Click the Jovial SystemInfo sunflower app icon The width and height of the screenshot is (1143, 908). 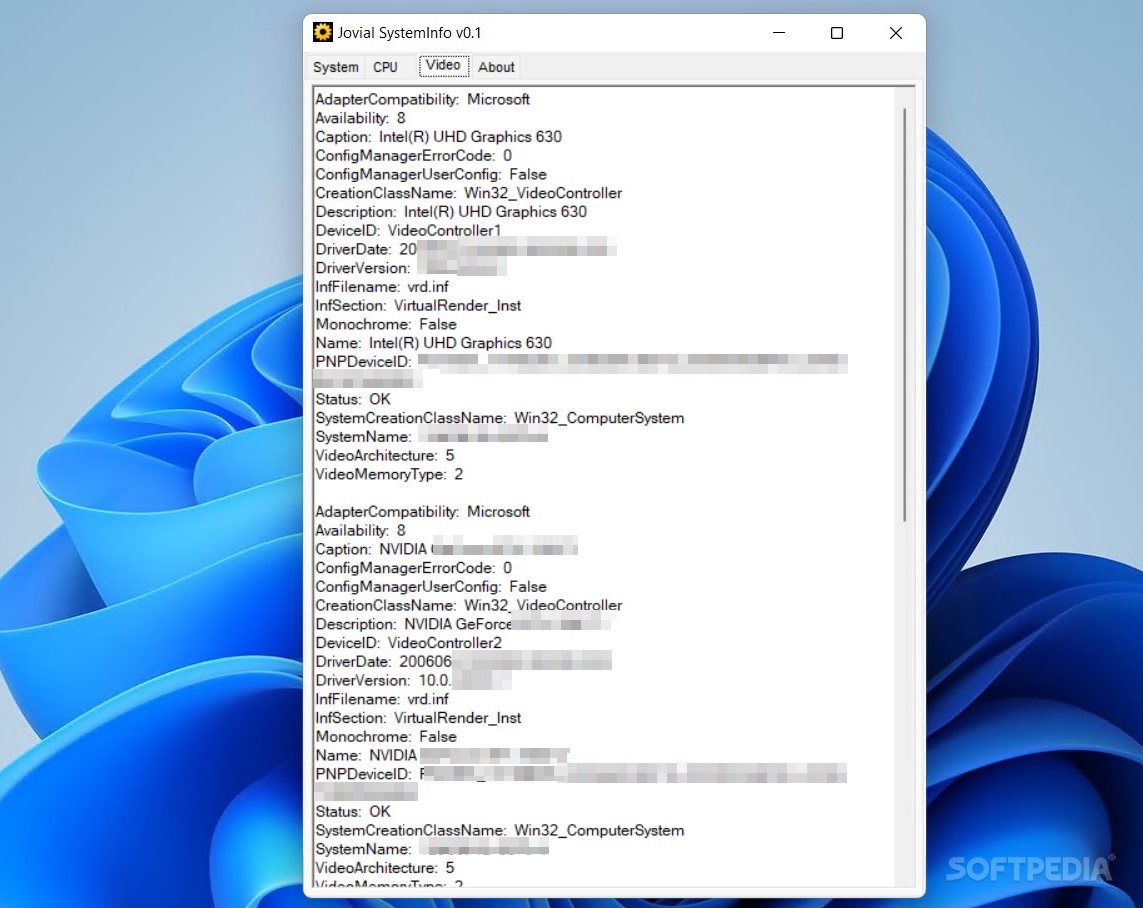(322, 32)
